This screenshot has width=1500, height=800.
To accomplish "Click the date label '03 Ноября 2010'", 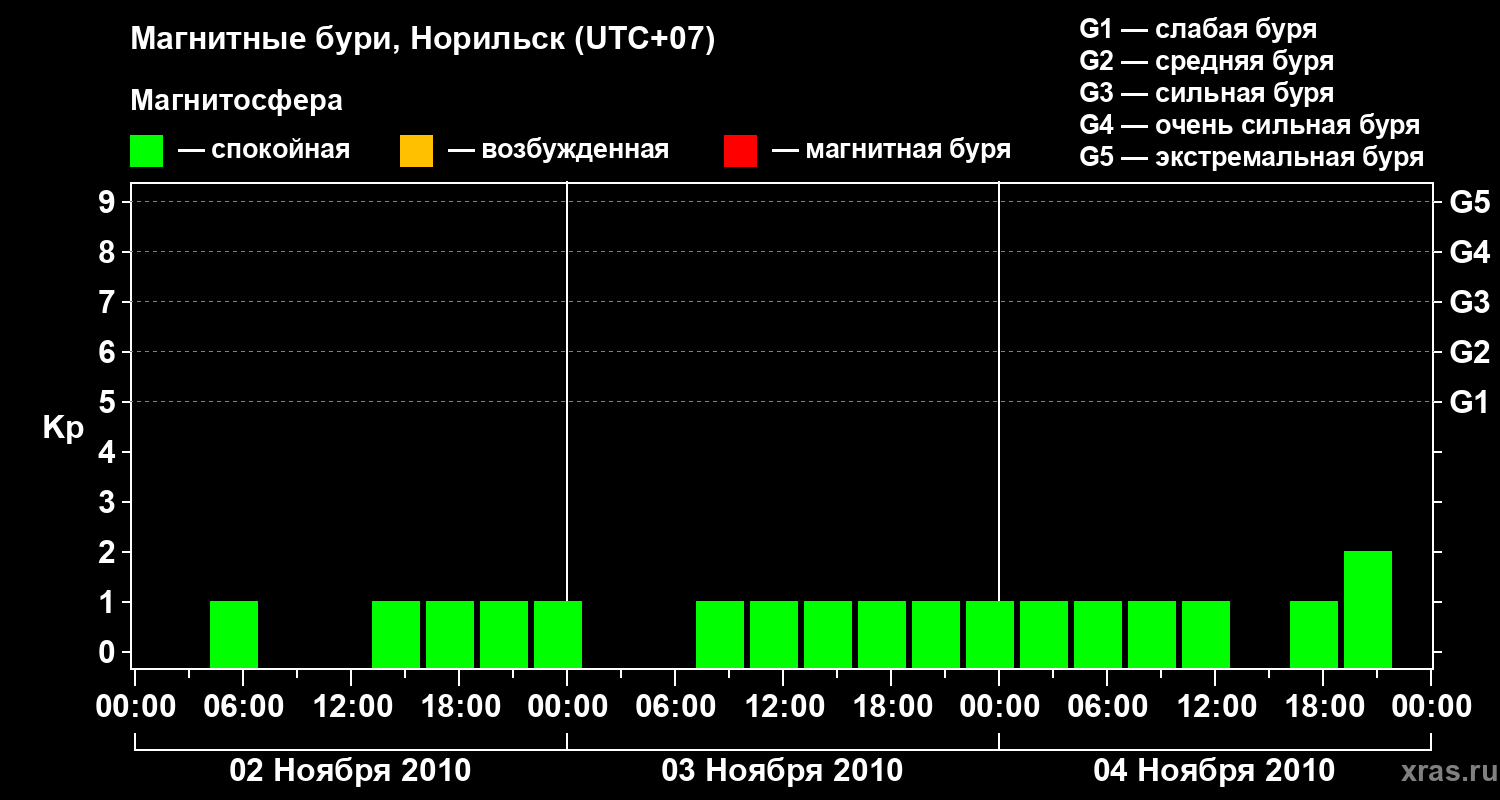I will [x=782, y=770].
